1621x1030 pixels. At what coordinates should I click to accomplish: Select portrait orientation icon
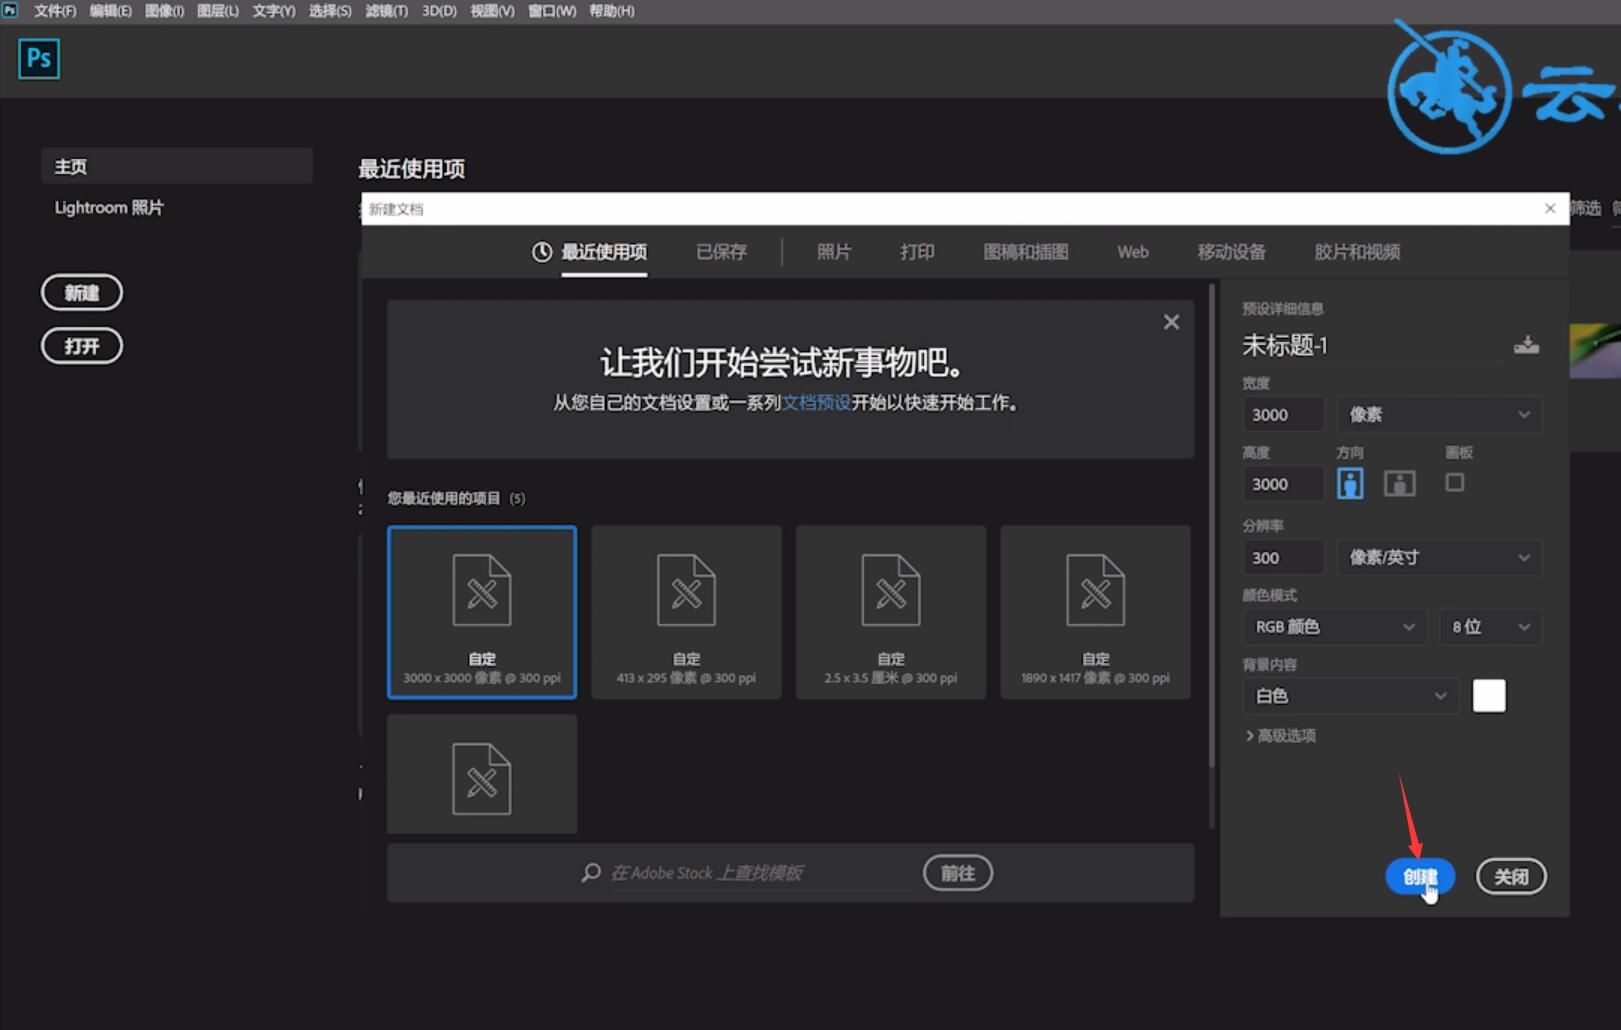coord(1350,484)
